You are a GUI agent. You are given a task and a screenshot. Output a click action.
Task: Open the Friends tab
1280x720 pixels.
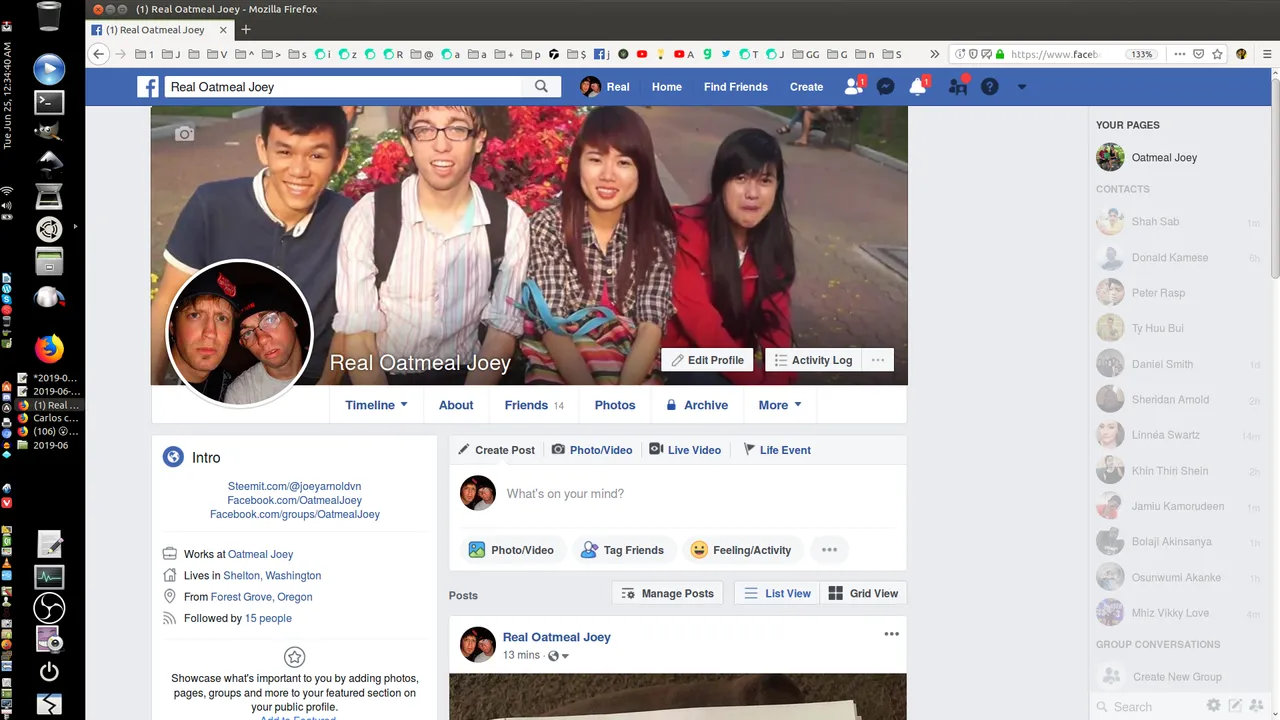(x=534, y=405)
